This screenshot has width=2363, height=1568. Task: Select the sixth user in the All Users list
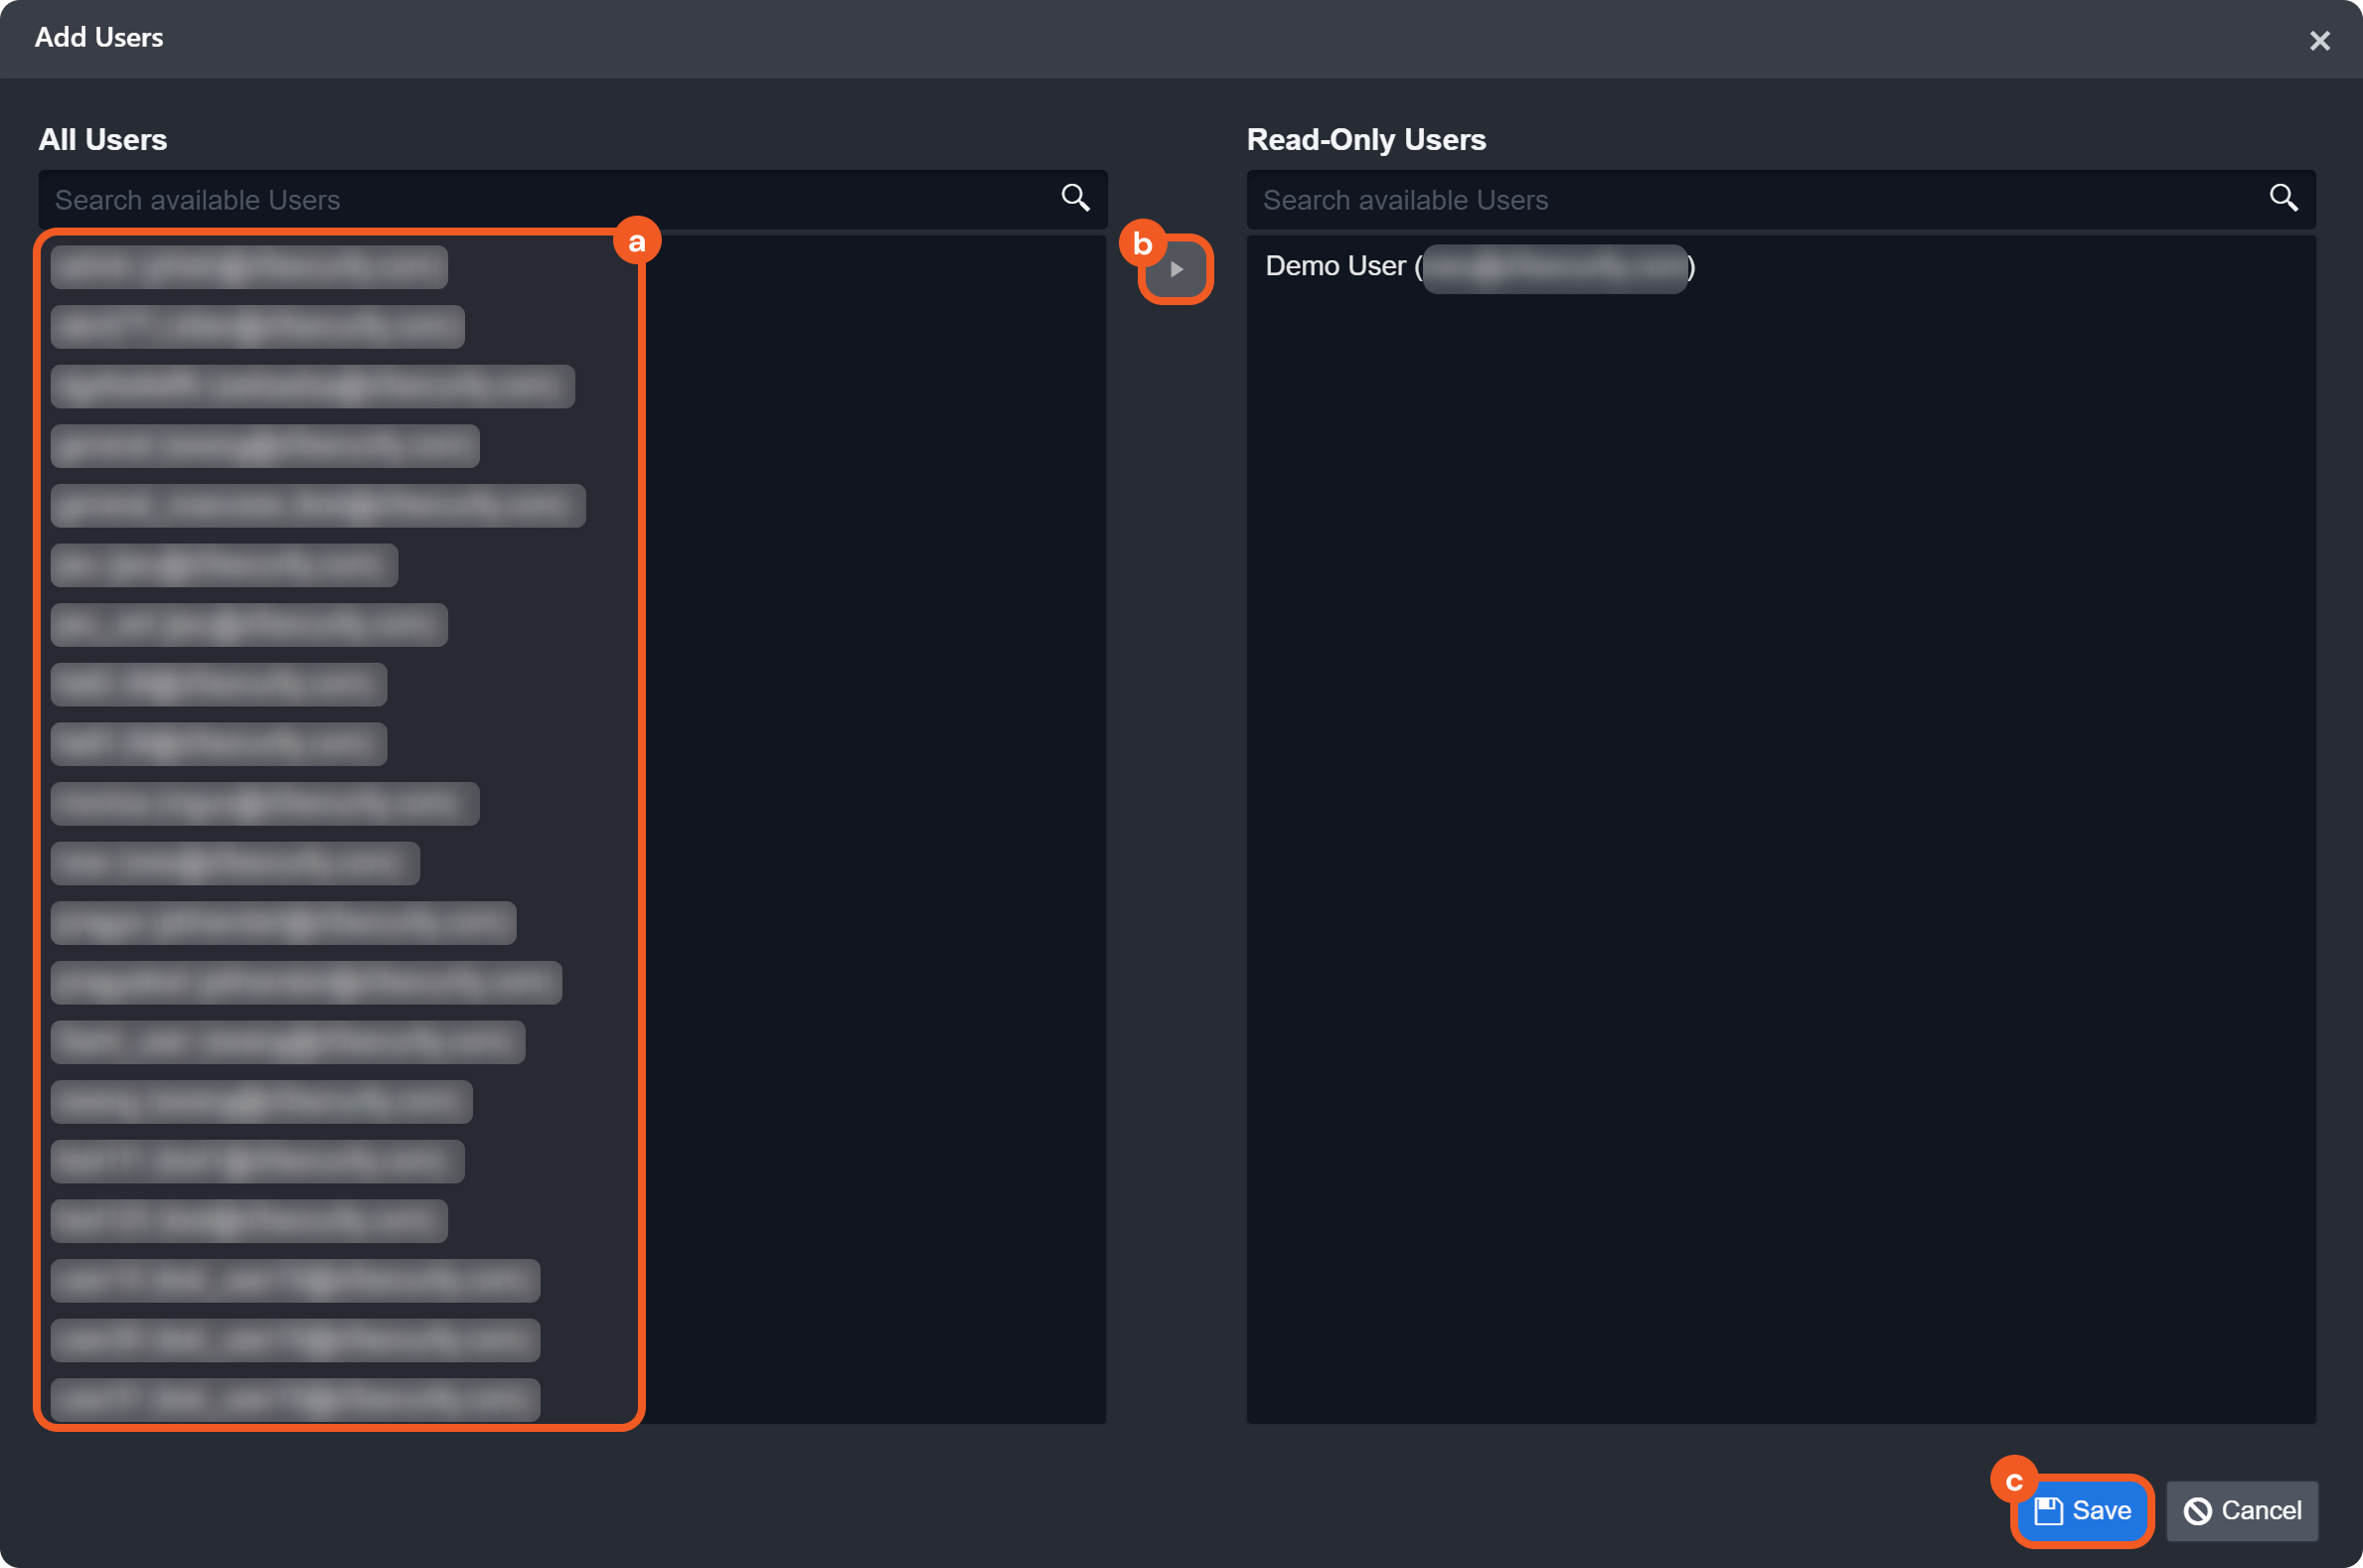[x=224, y=565]
